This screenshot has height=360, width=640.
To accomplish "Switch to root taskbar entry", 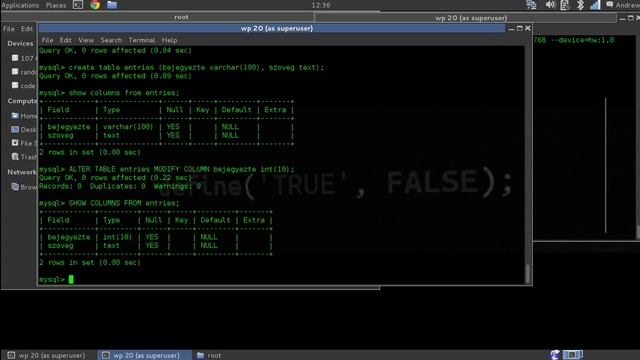I will [x=209, y=355].
